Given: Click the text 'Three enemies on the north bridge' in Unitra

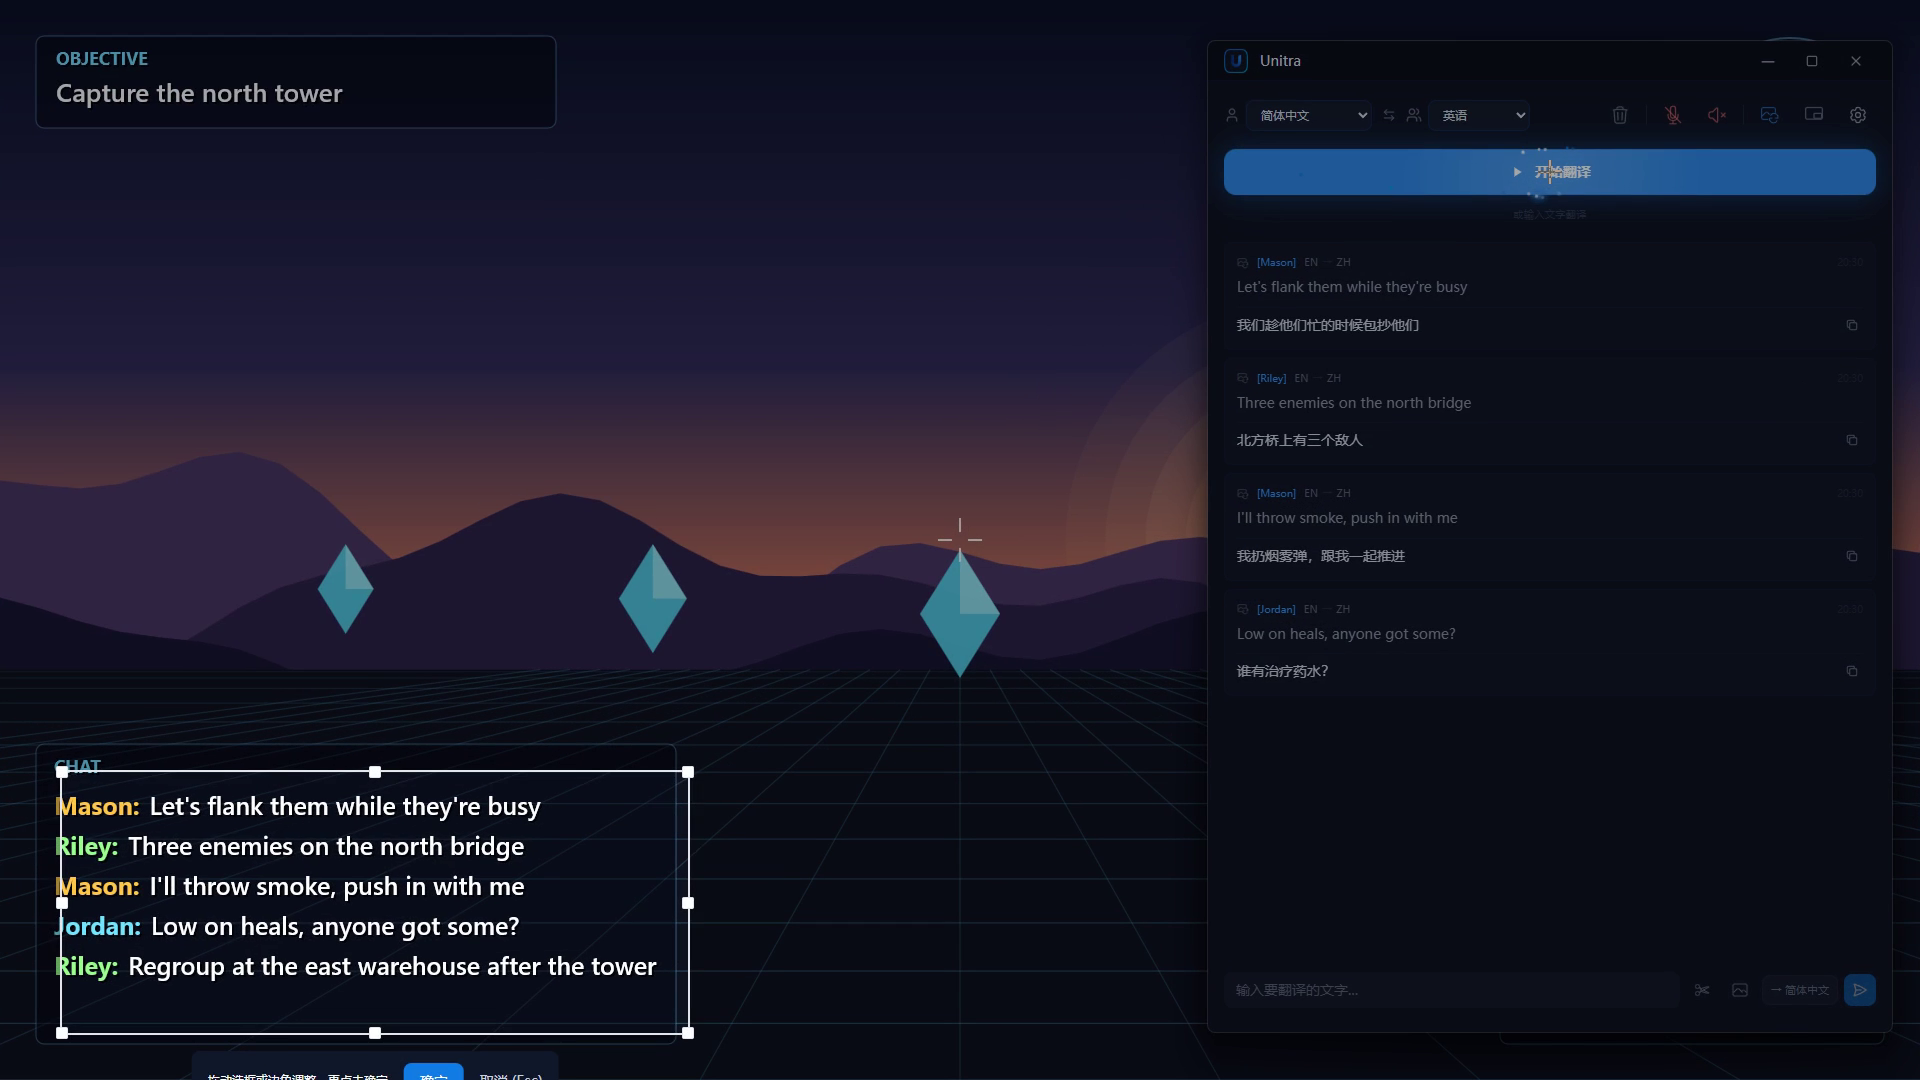Looking at the screenshot, I should click(x=1354, y=403).
